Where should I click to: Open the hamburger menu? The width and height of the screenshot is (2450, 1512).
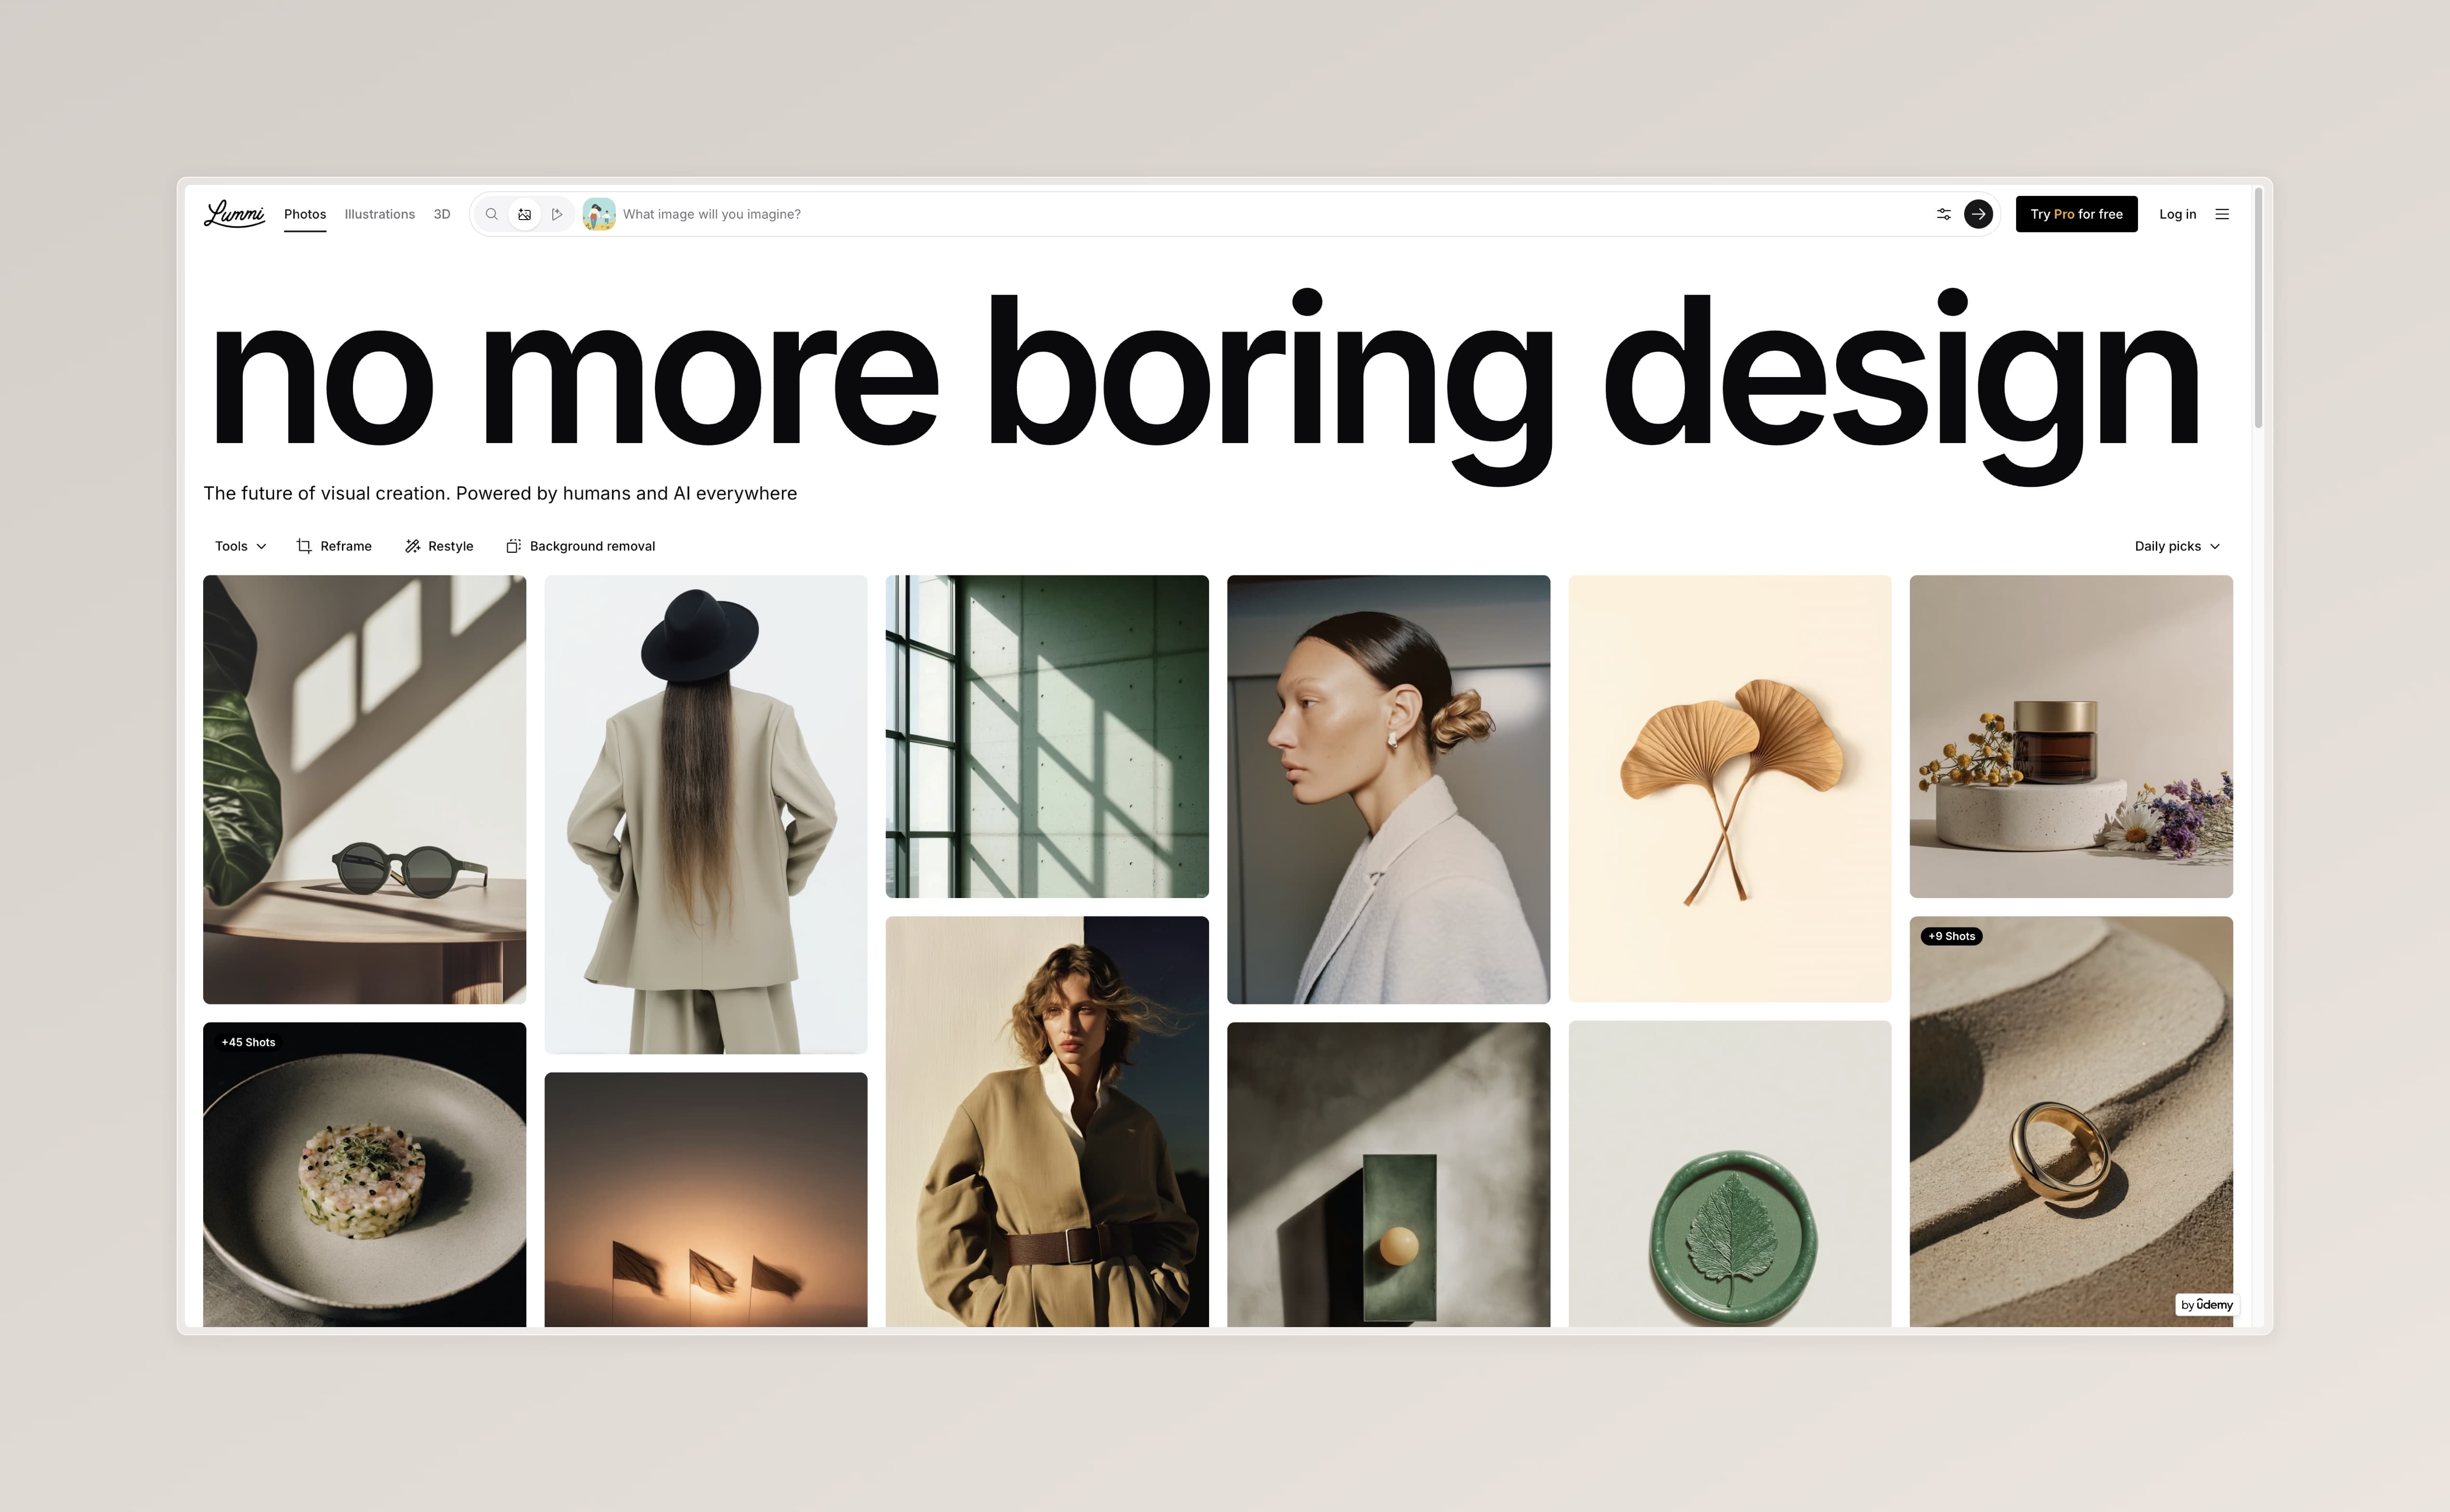[2222, 214]
